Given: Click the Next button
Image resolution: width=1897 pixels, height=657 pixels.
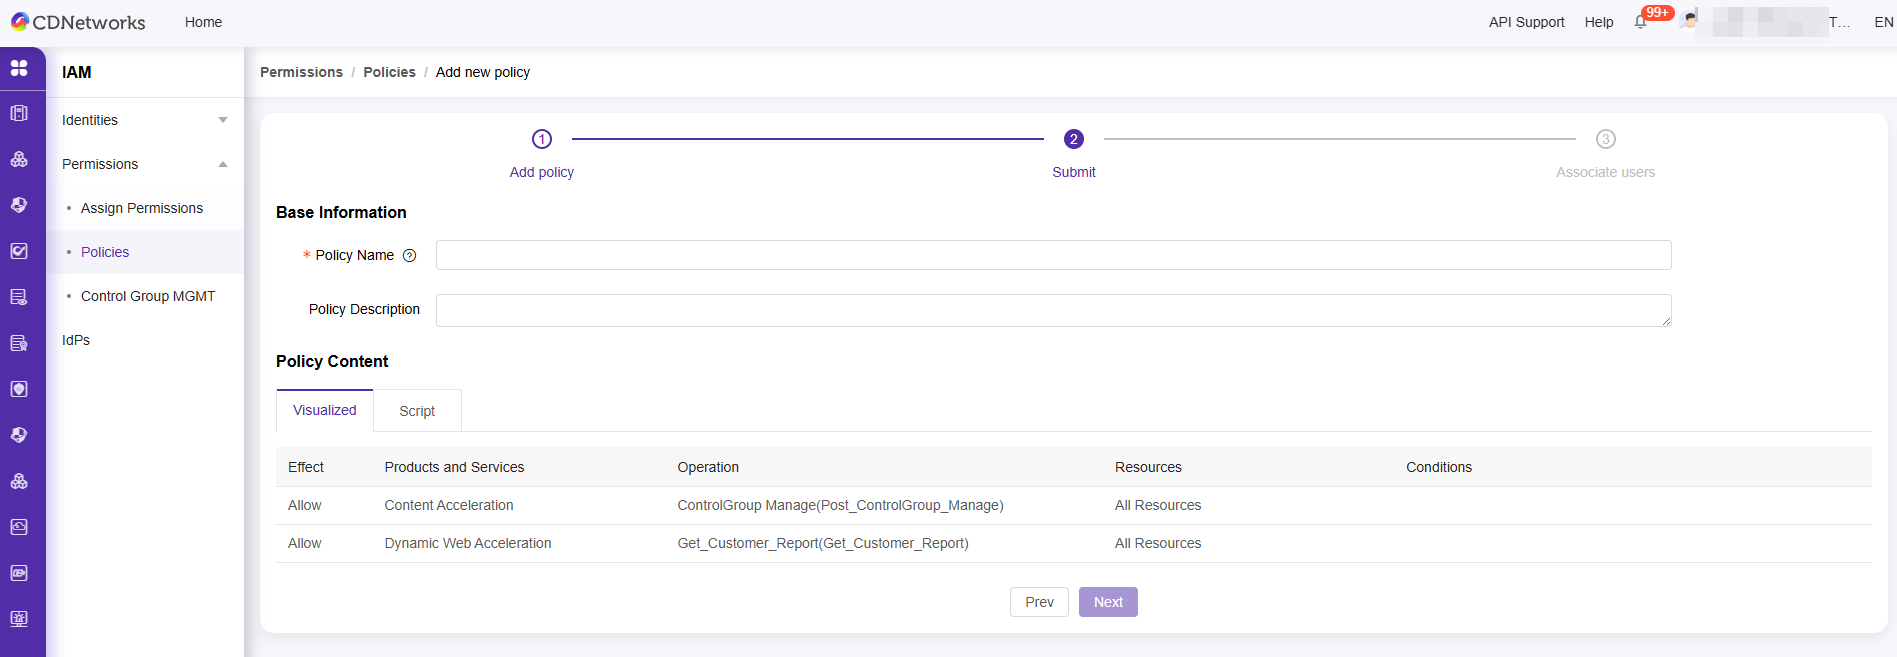Looking at the screenshot, I should point(1108,602).
